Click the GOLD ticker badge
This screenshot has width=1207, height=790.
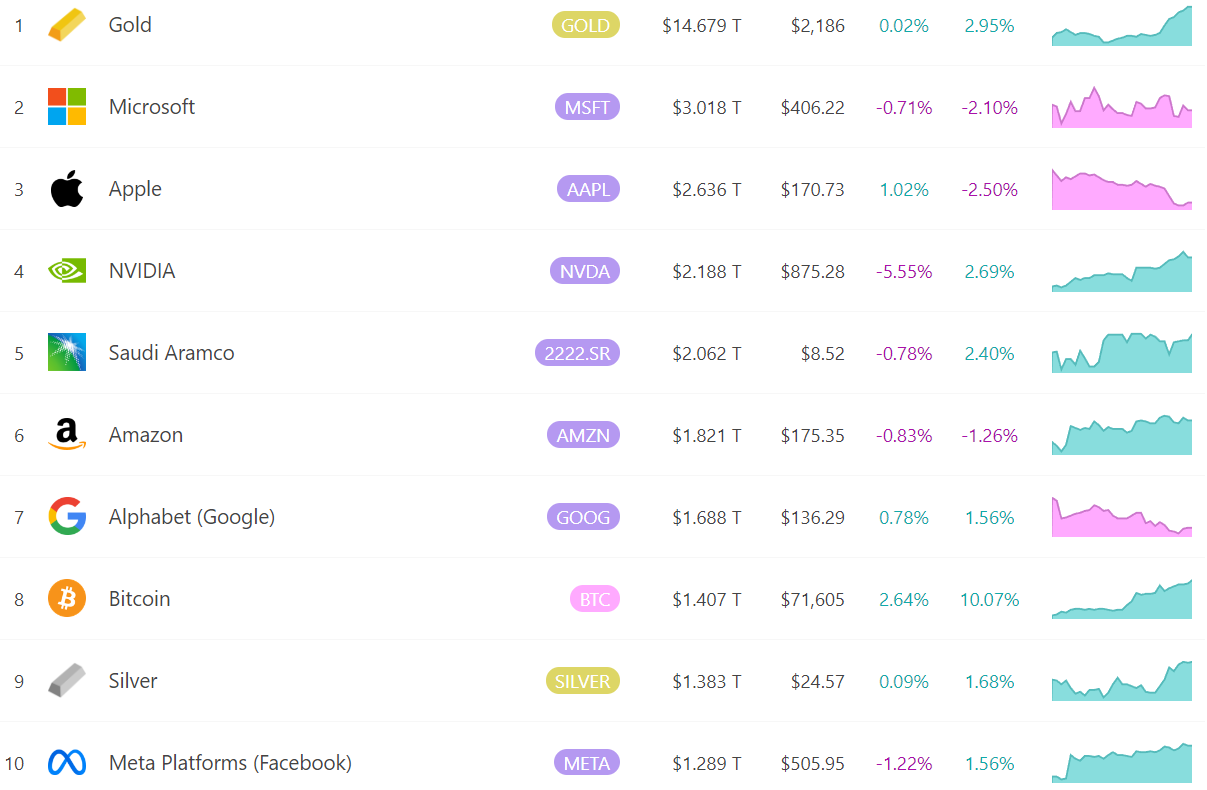pos(586,25)
